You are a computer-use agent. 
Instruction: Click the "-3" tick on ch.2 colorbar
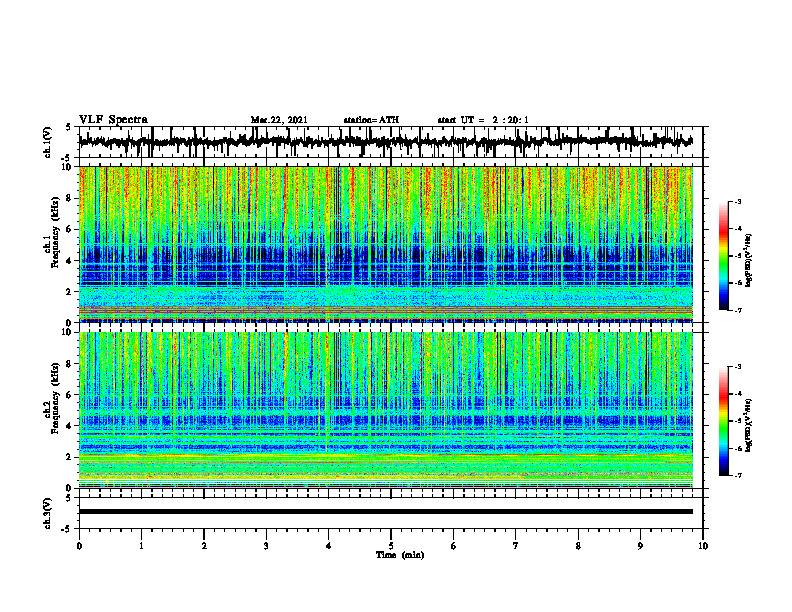click(x=738, y=367)
